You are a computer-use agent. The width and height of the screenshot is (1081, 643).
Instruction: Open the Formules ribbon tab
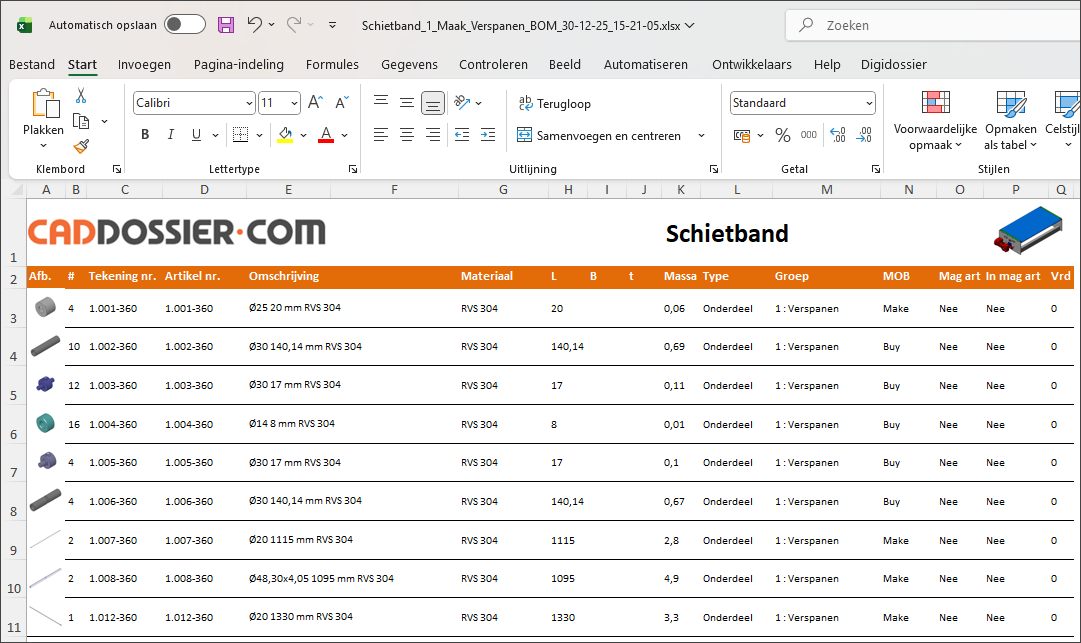pyautogui.click(x=332, y=65)
